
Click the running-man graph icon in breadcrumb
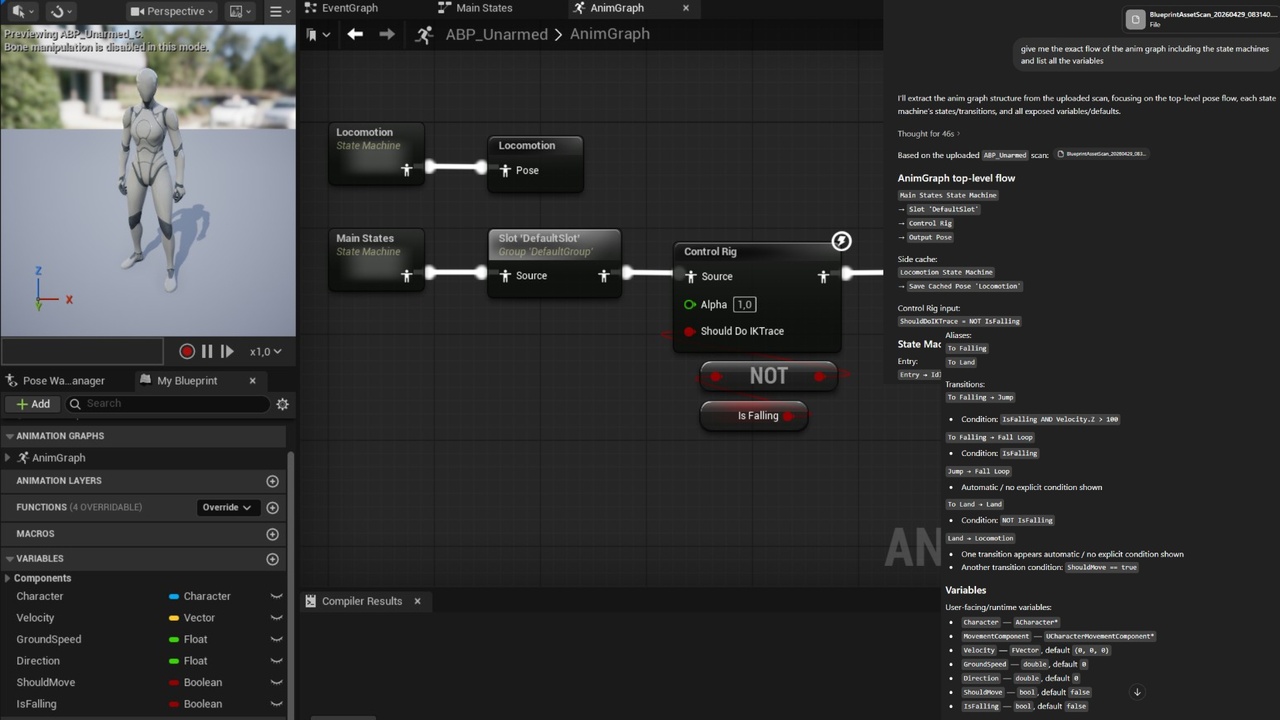pyautogui.click(x=424, y=34)
